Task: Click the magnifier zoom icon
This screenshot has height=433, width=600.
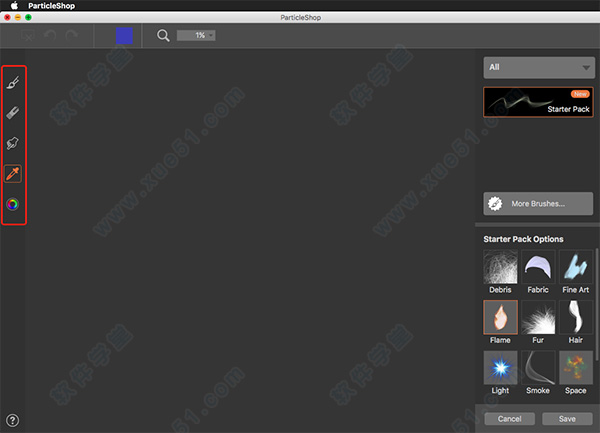Action: (x=163, y=36)
